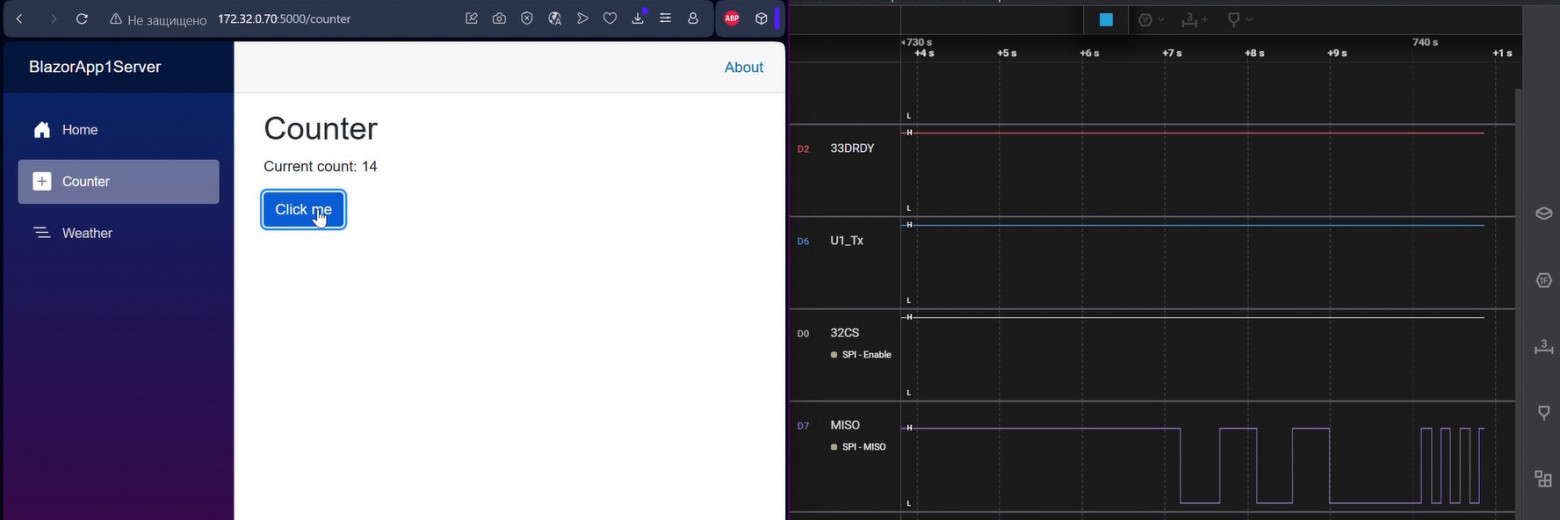
Task: Click the 'SPI - MISO' analyzer tag
Action: [x=858, y=447]
